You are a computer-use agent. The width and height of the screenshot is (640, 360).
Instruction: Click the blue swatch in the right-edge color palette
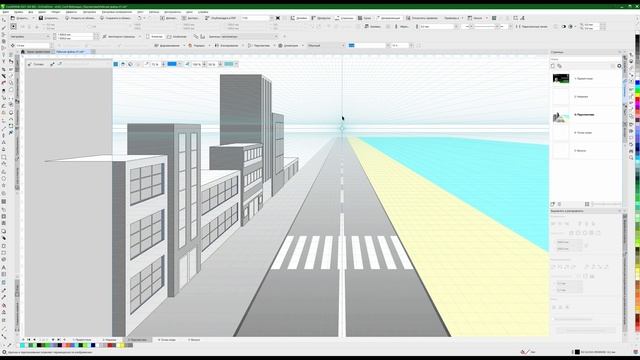pyautogui.click(x=637, y=83)
